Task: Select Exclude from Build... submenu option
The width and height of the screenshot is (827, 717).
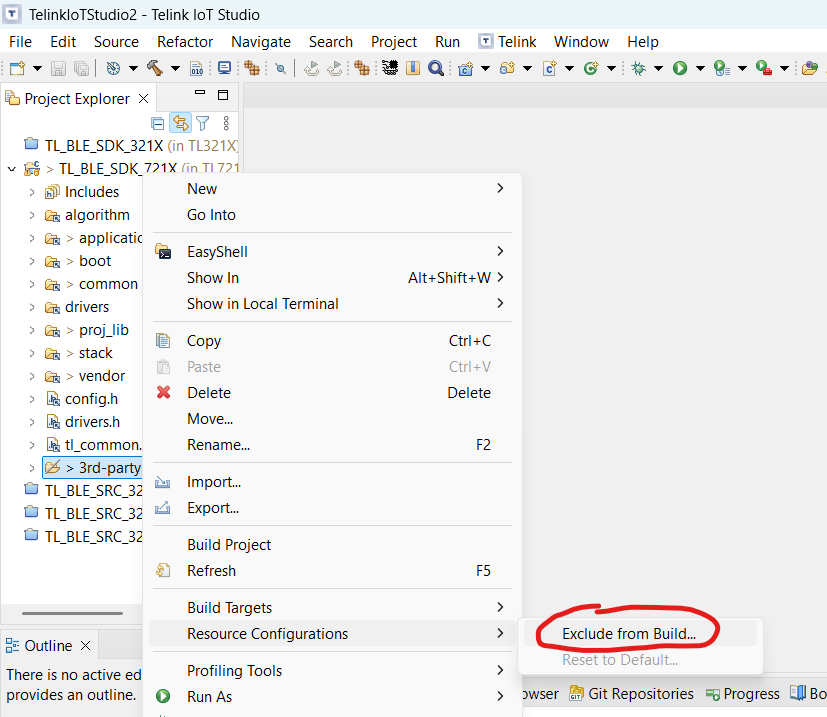Action: [x=628, y=634]
